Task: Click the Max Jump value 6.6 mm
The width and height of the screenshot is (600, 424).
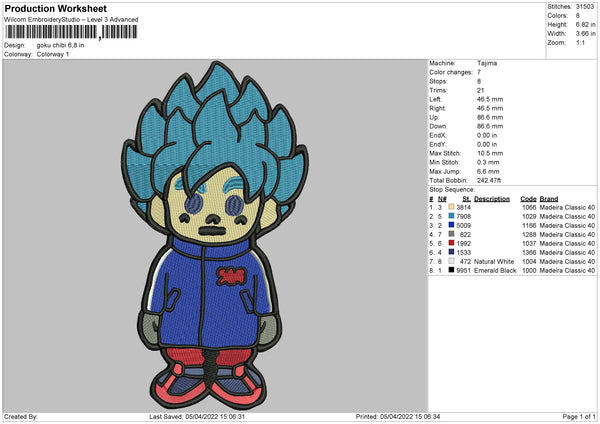Action: click(x=488, y=172)
